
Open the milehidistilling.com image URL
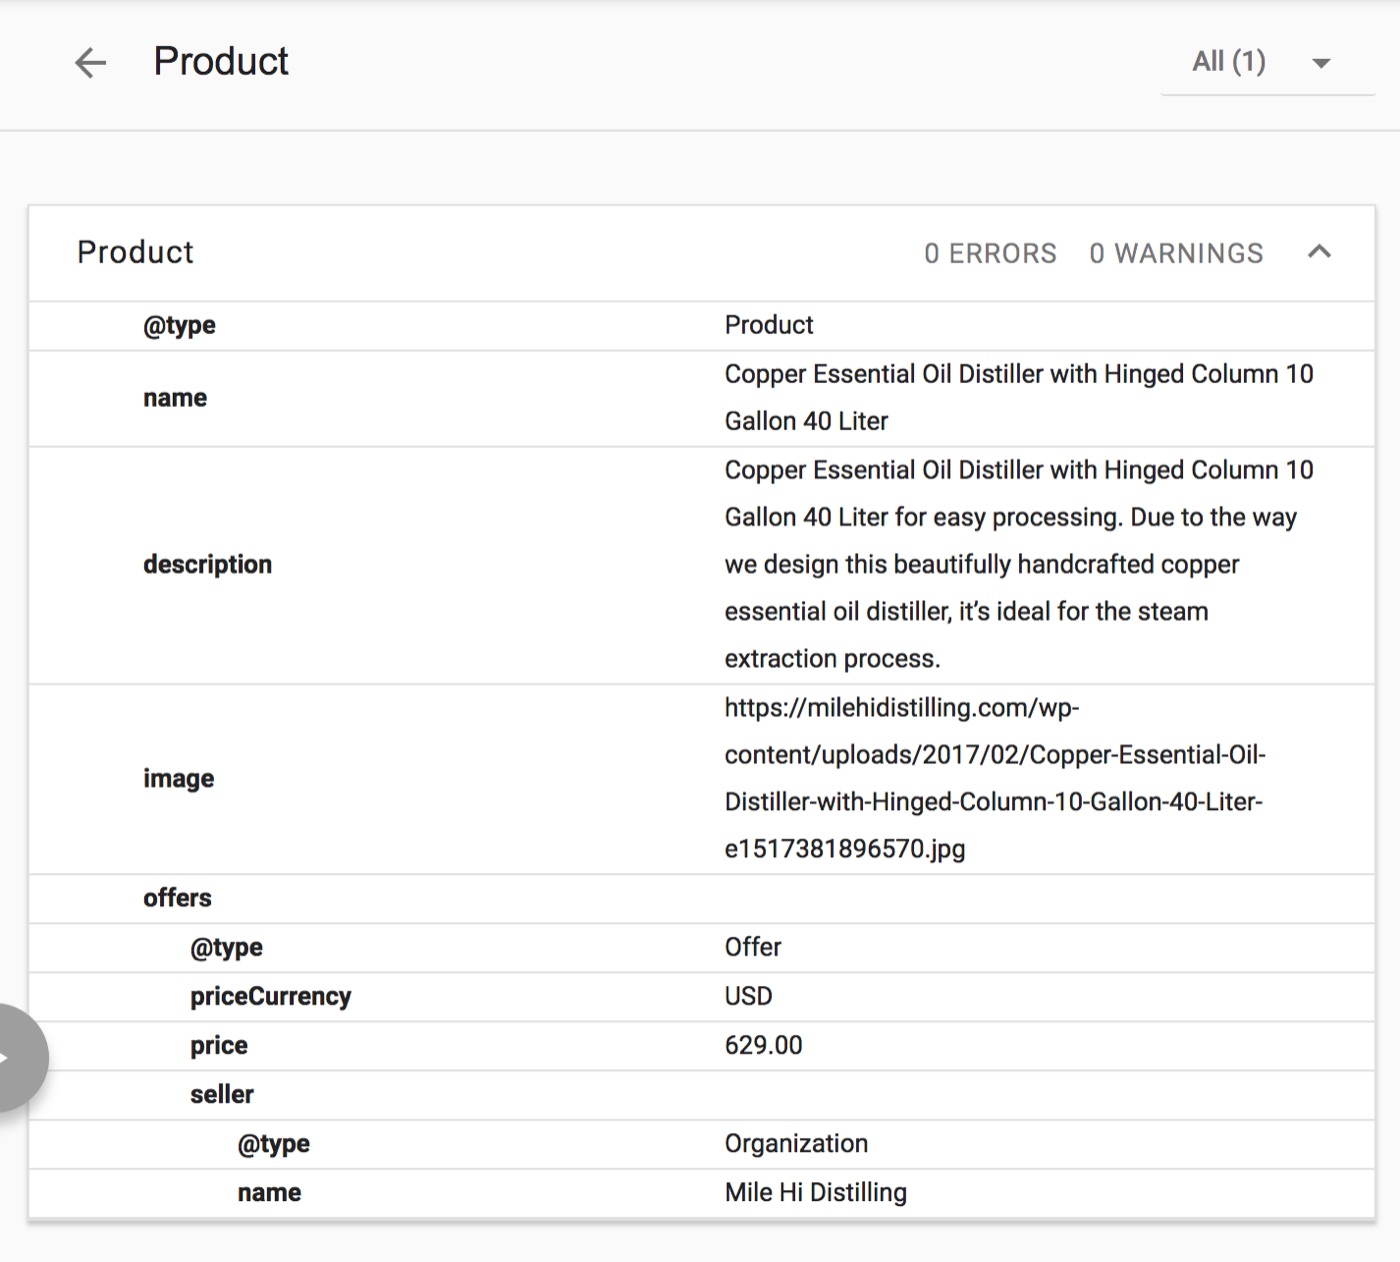tap(995, 778)
